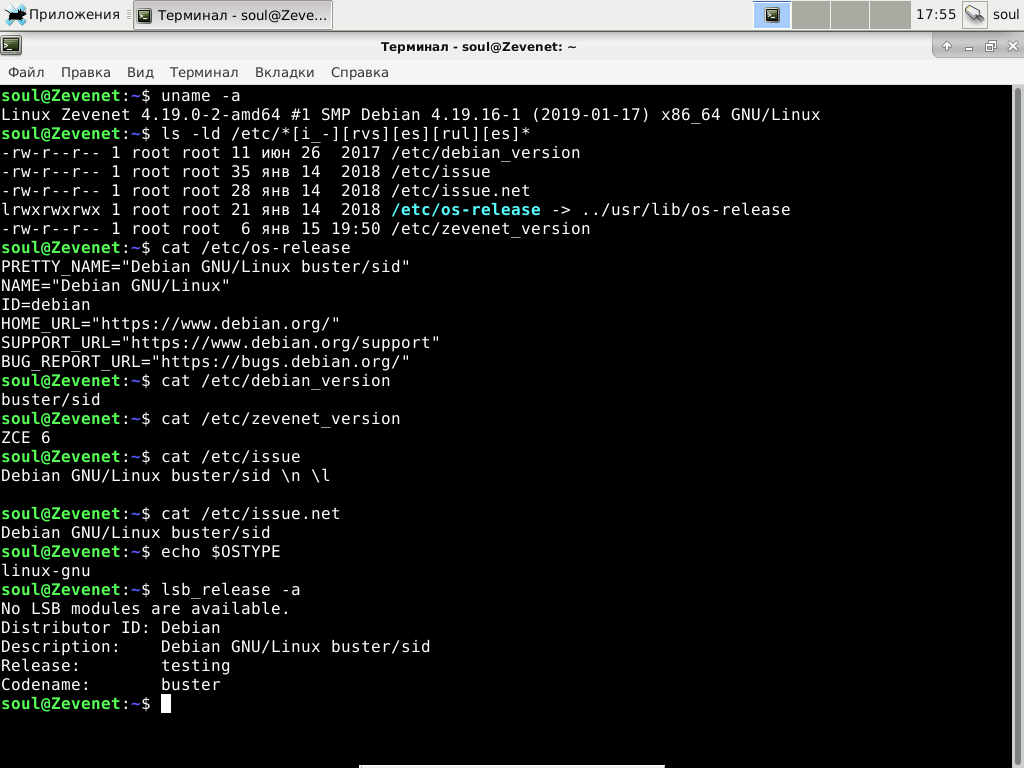Minimize the terminal window
The width and height of the screenshot is (1024, 768).
coord(968,46)
